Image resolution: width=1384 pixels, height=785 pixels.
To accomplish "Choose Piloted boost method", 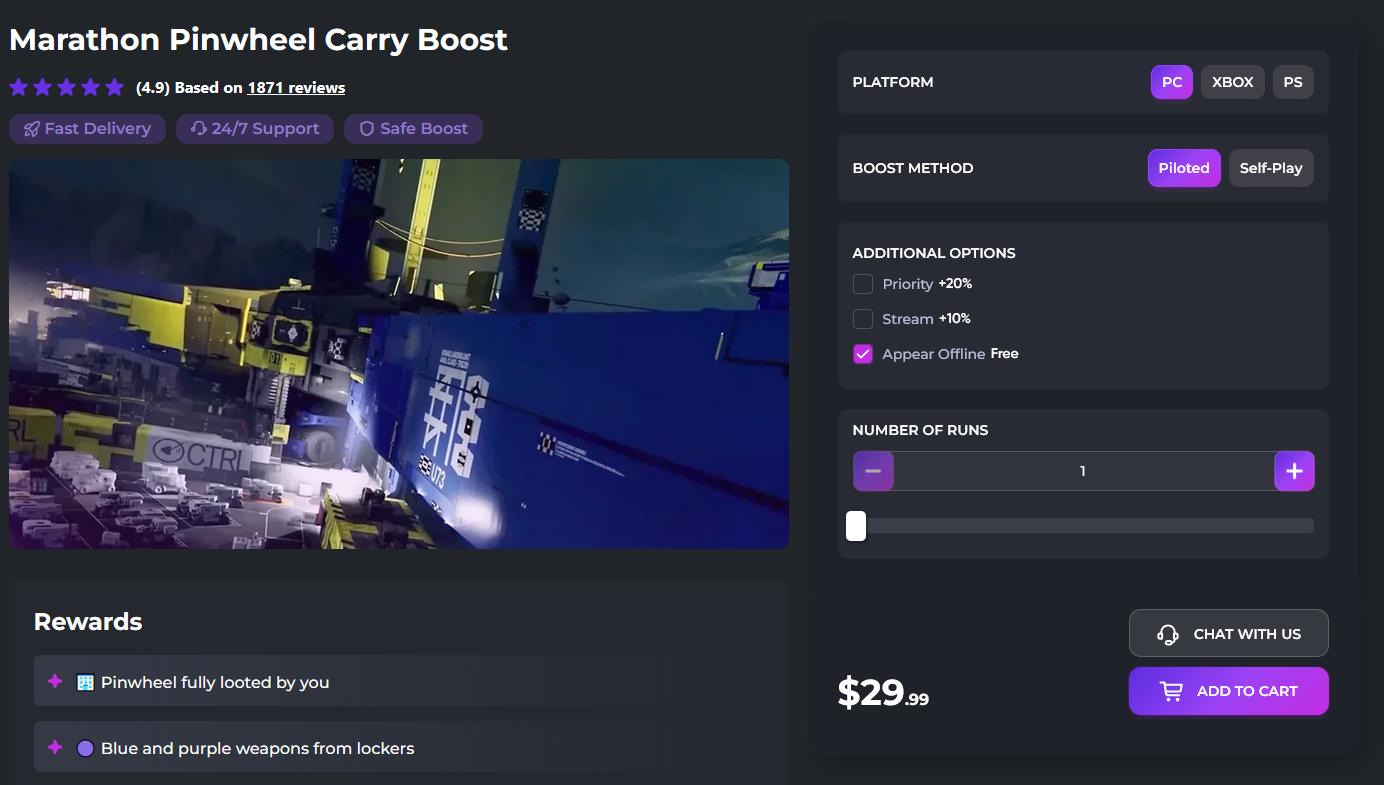I will pyautogui.click(x=1184, y=168).
